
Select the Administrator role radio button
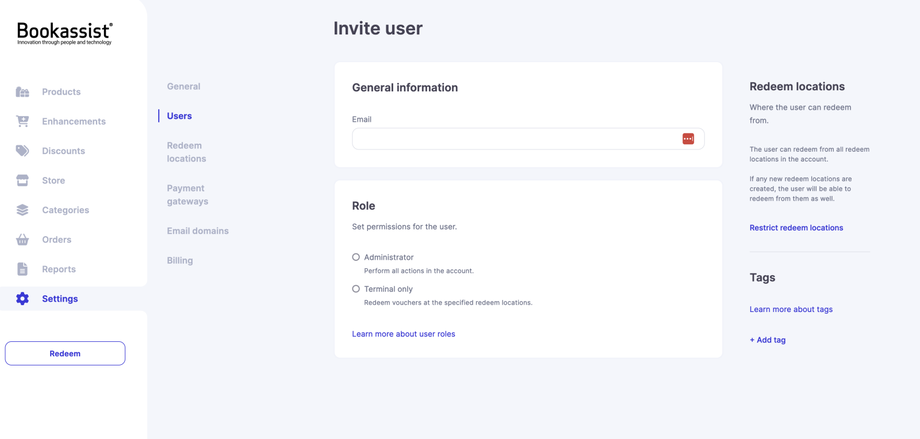pyautogui.click(x=356, y=257)
